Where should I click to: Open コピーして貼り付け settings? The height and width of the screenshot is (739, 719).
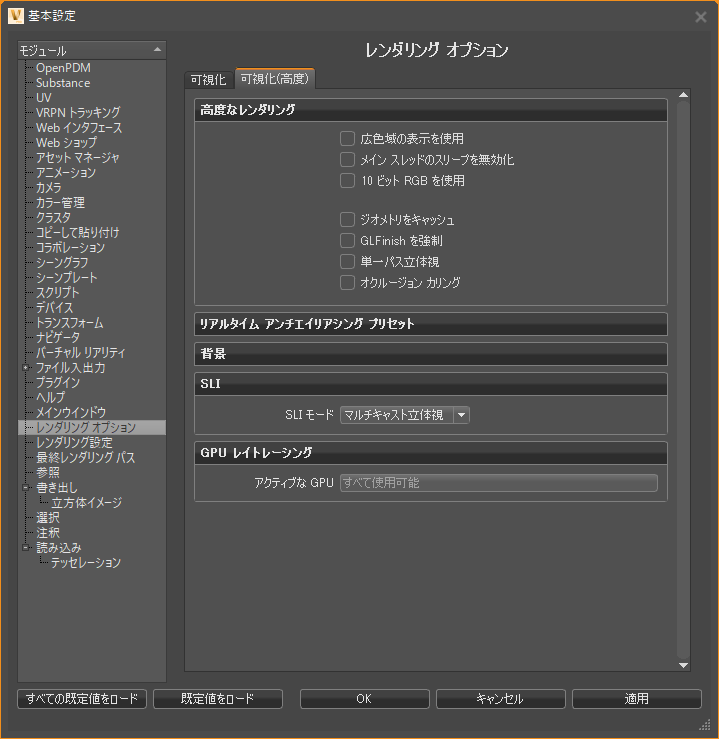[x=78, y=232]
